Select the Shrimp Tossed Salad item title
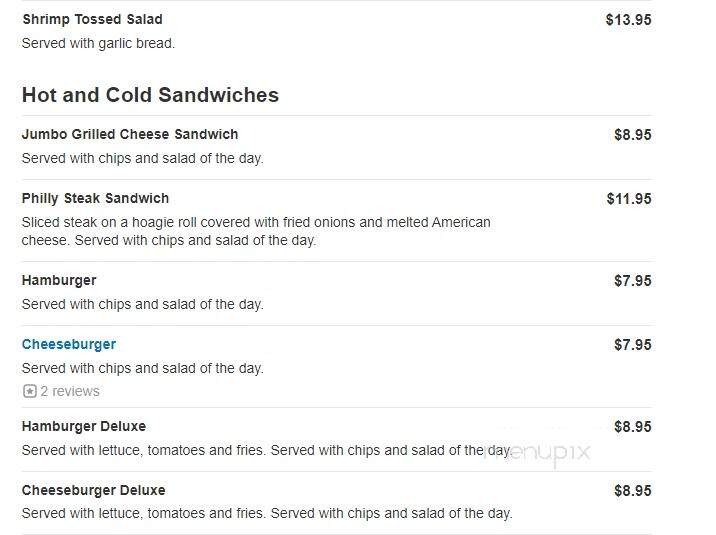 [92, 19]
